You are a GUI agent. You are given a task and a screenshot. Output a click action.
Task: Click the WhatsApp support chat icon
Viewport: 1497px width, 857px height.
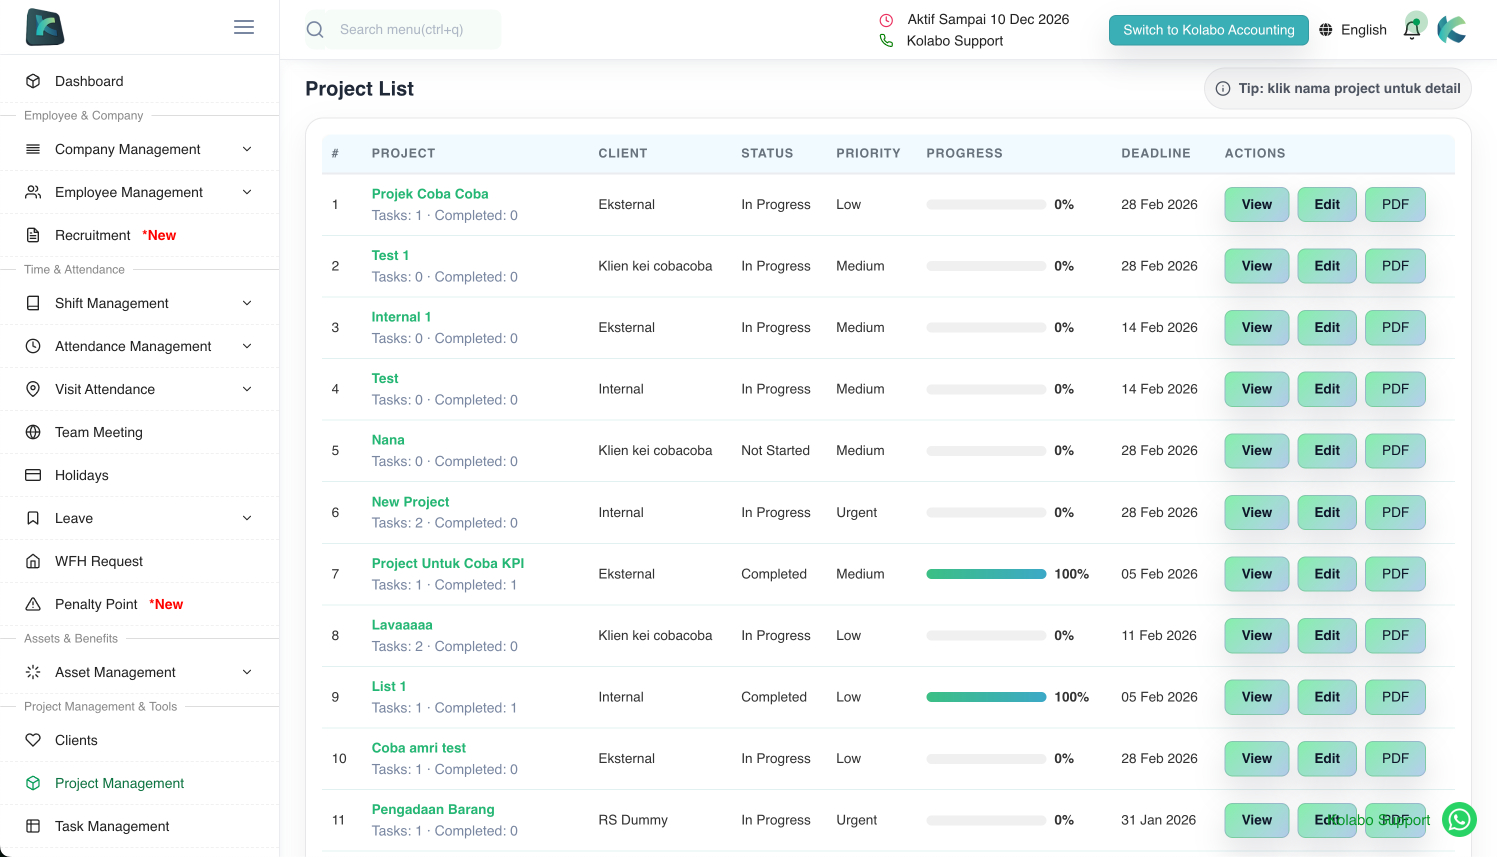coord(1459,820)
